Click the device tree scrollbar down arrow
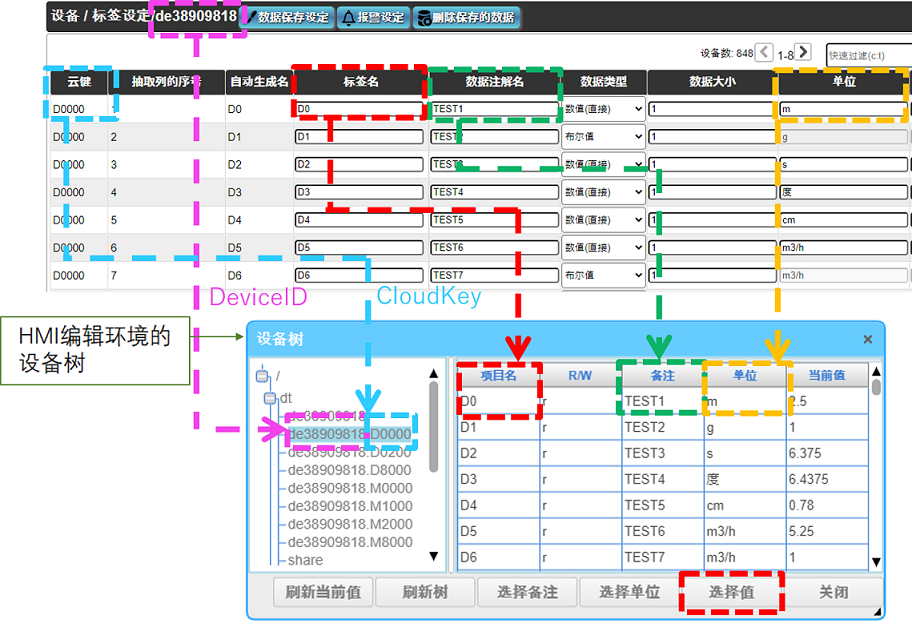This screenshot has width=912, height=624. [434, 556]
